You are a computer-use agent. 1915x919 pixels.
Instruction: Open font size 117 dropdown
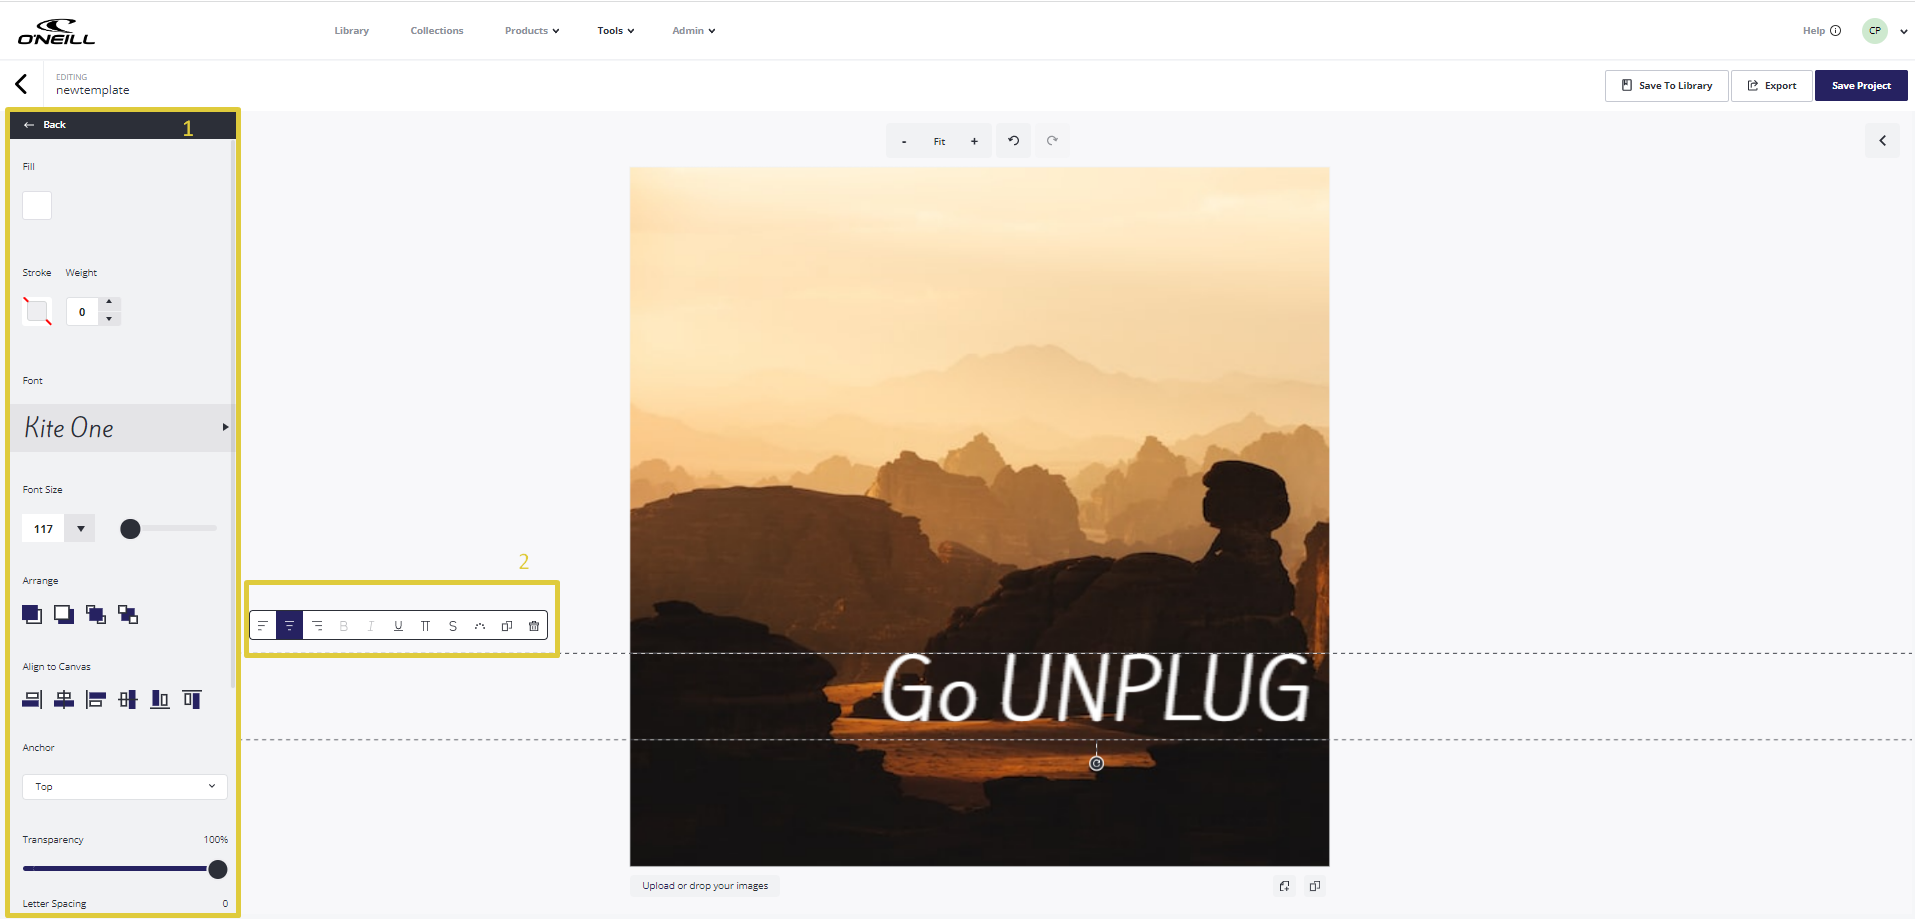[81, 528]
